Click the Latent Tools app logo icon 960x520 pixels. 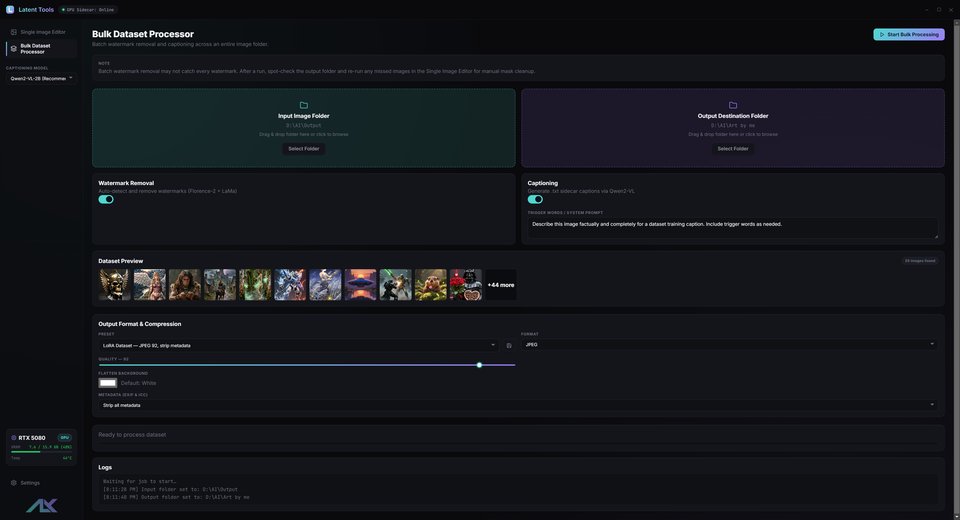pyautogui.click(x=10, y=9)
